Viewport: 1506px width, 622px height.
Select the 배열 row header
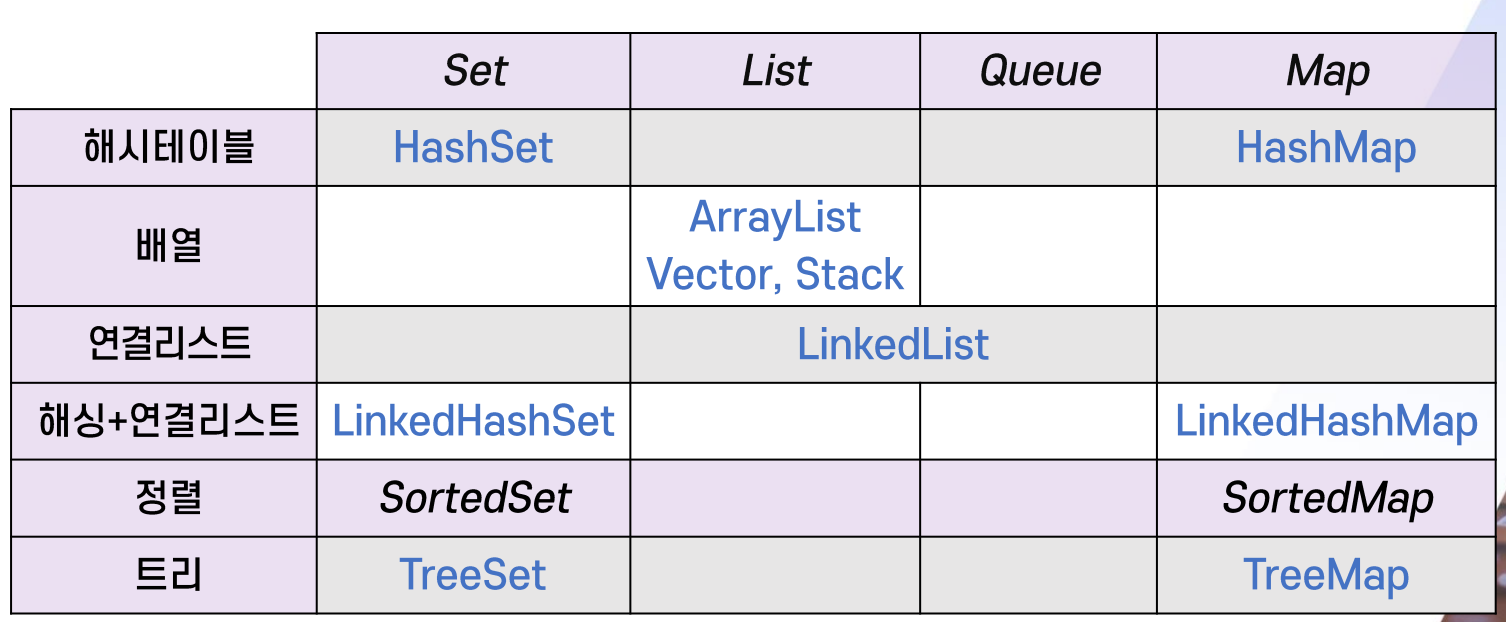click(x=170, y=244)
